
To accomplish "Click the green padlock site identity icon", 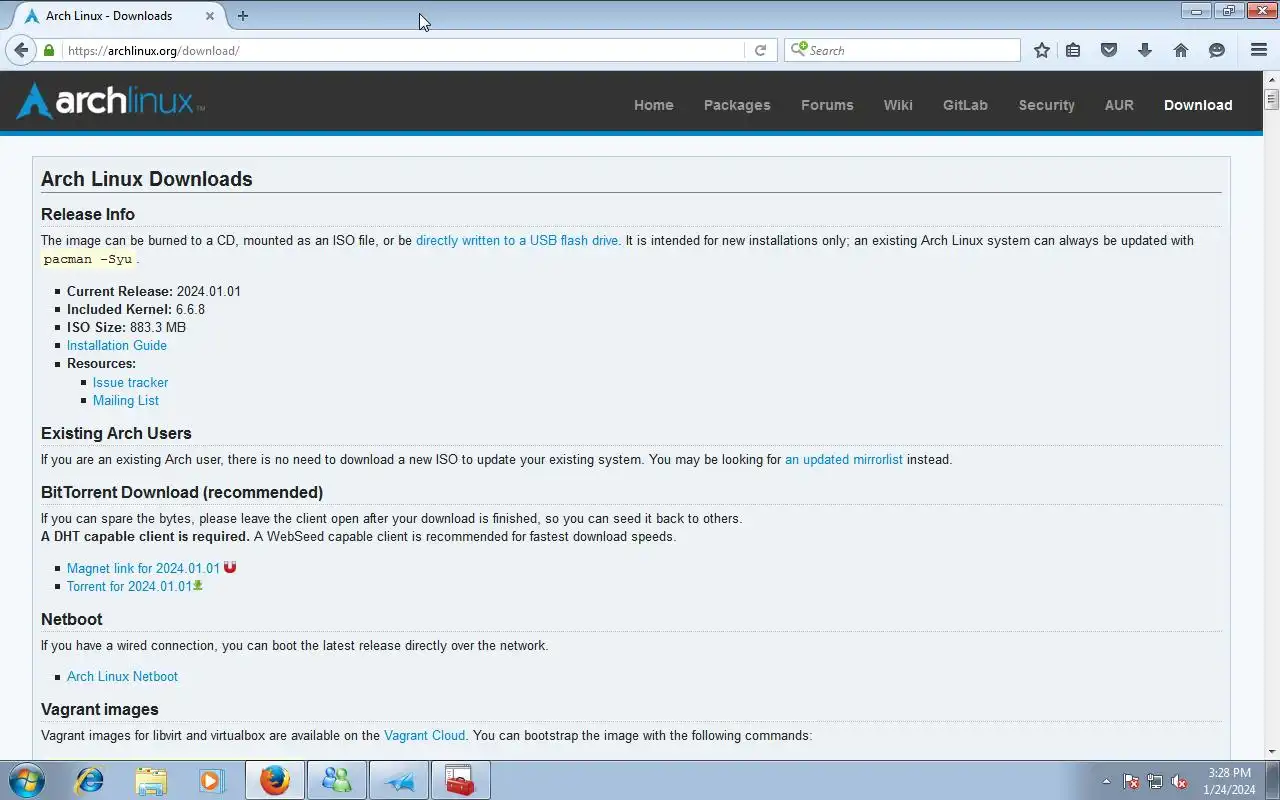I will [x=49, y=50].
